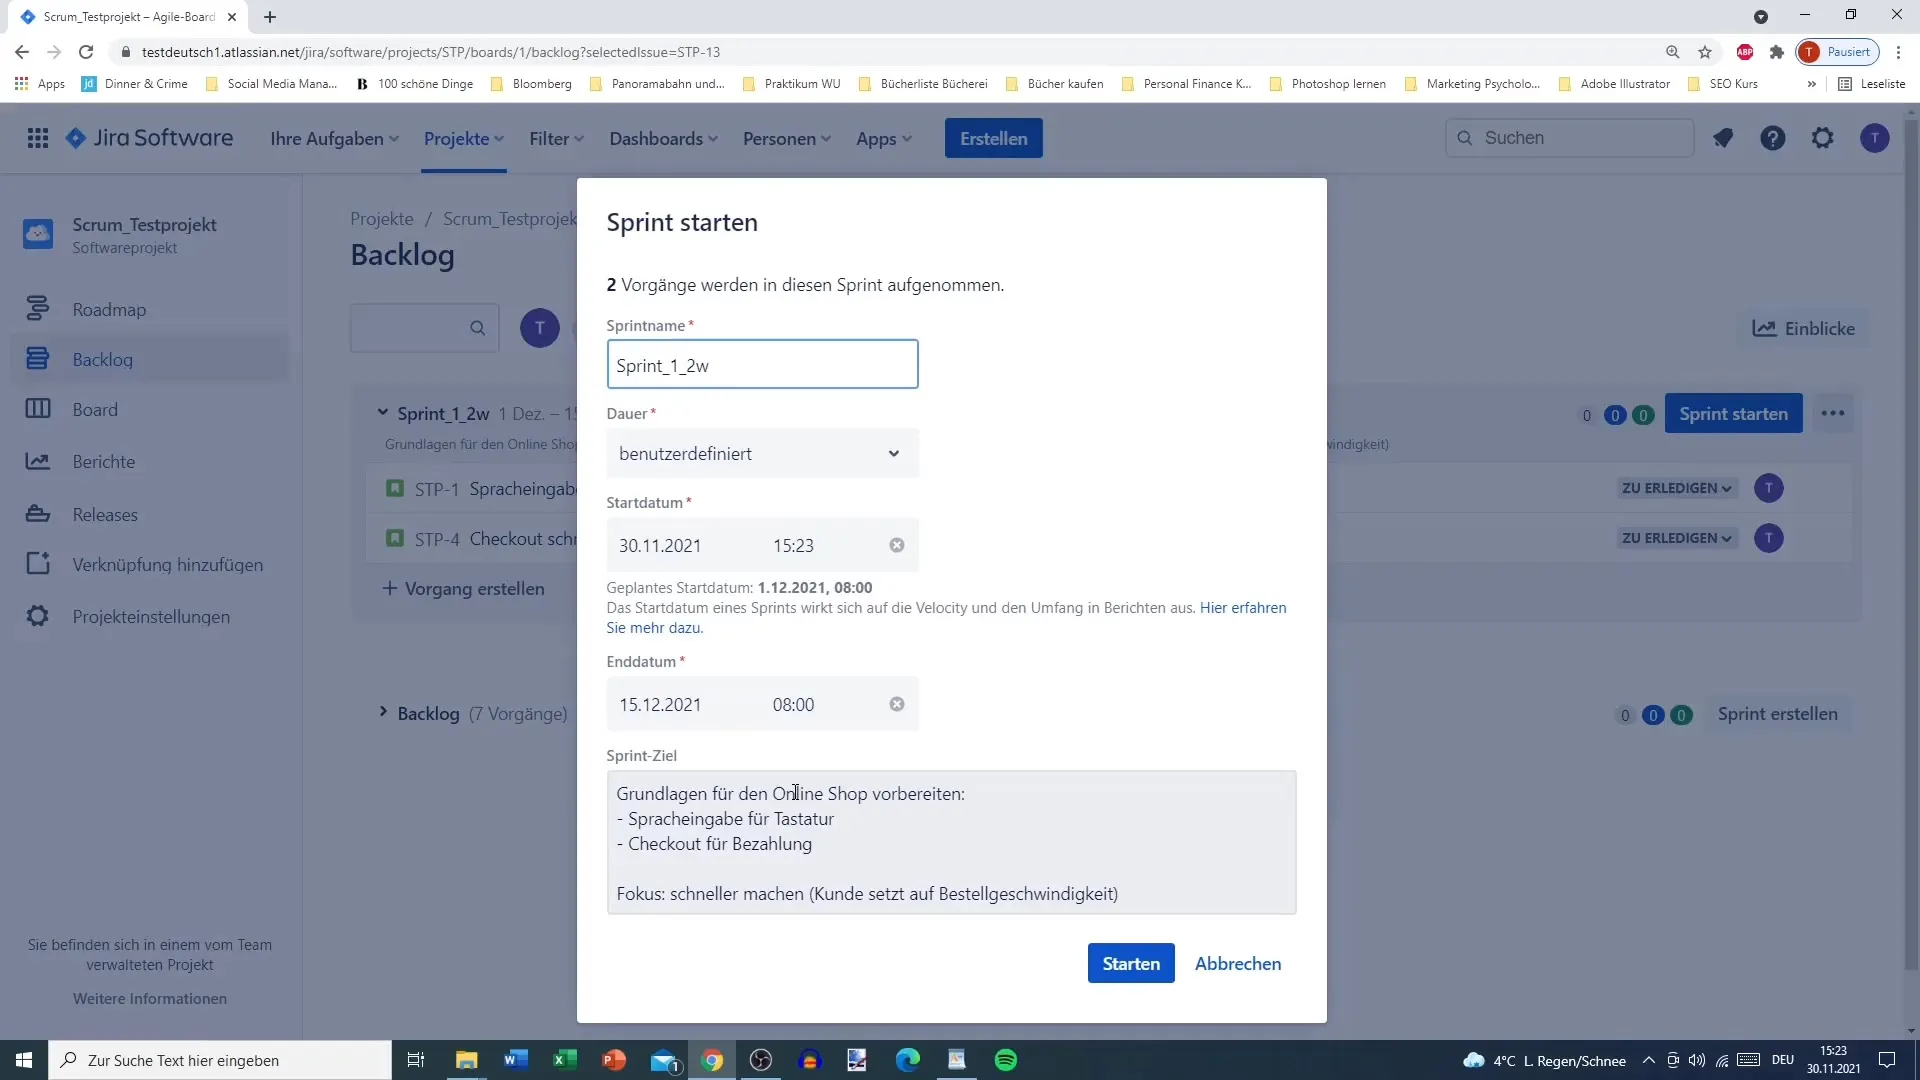Click the Startdatum time 15:23
The image size is (1920, 1080).
793,545
